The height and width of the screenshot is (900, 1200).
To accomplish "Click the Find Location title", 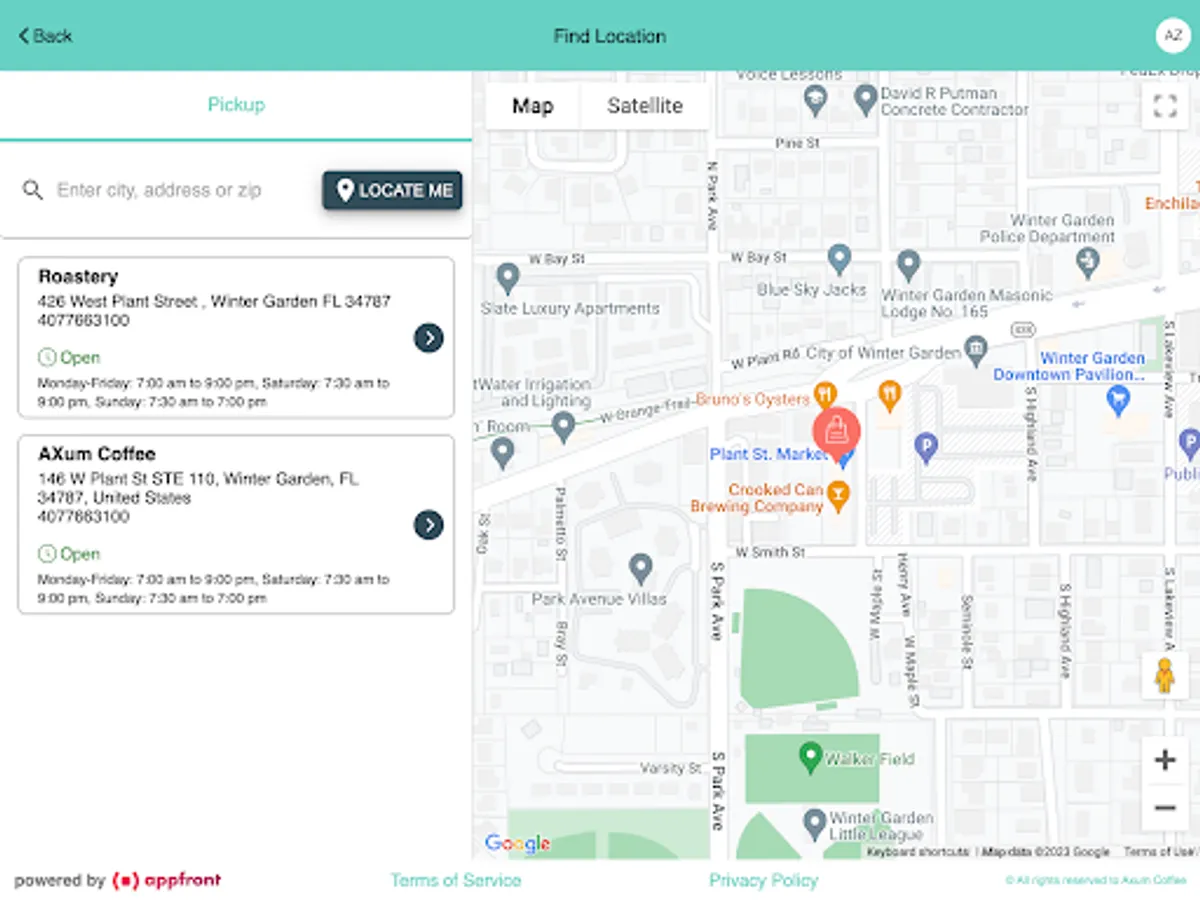I will coord(610,36).
